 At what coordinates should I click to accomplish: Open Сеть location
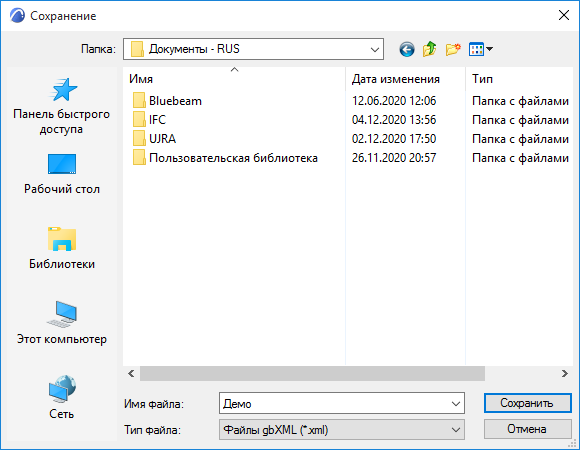(62, 397)
